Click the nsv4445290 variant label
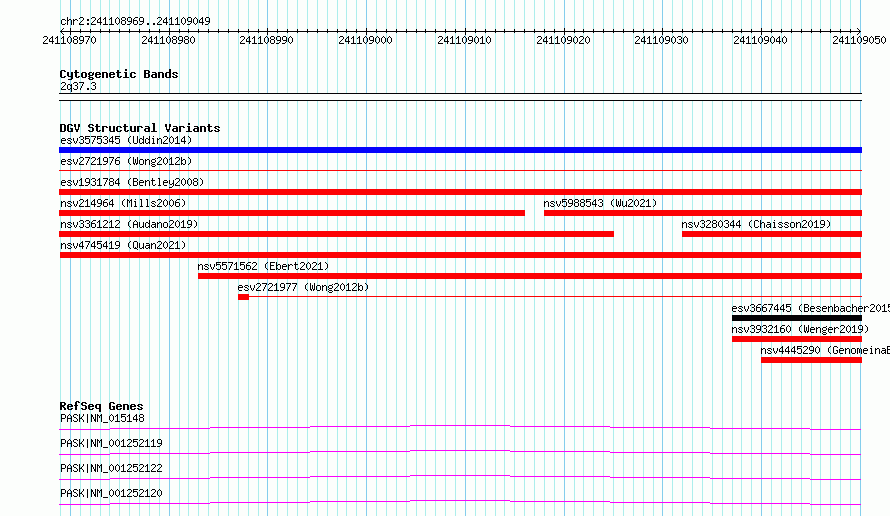Image resolution: width=890 pixels, height=516 pixels. (x=825, y=350)
